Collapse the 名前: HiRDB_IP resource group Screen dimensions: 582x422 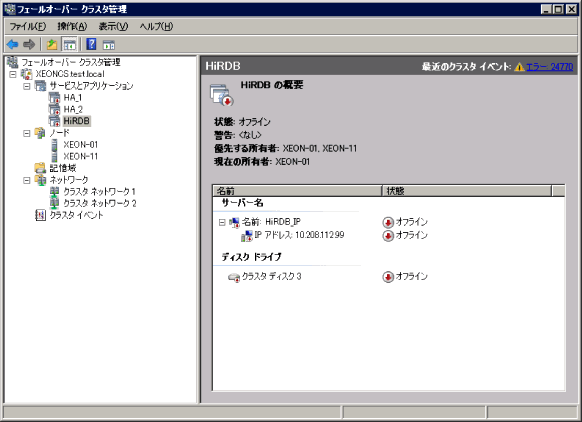(222, 222)
